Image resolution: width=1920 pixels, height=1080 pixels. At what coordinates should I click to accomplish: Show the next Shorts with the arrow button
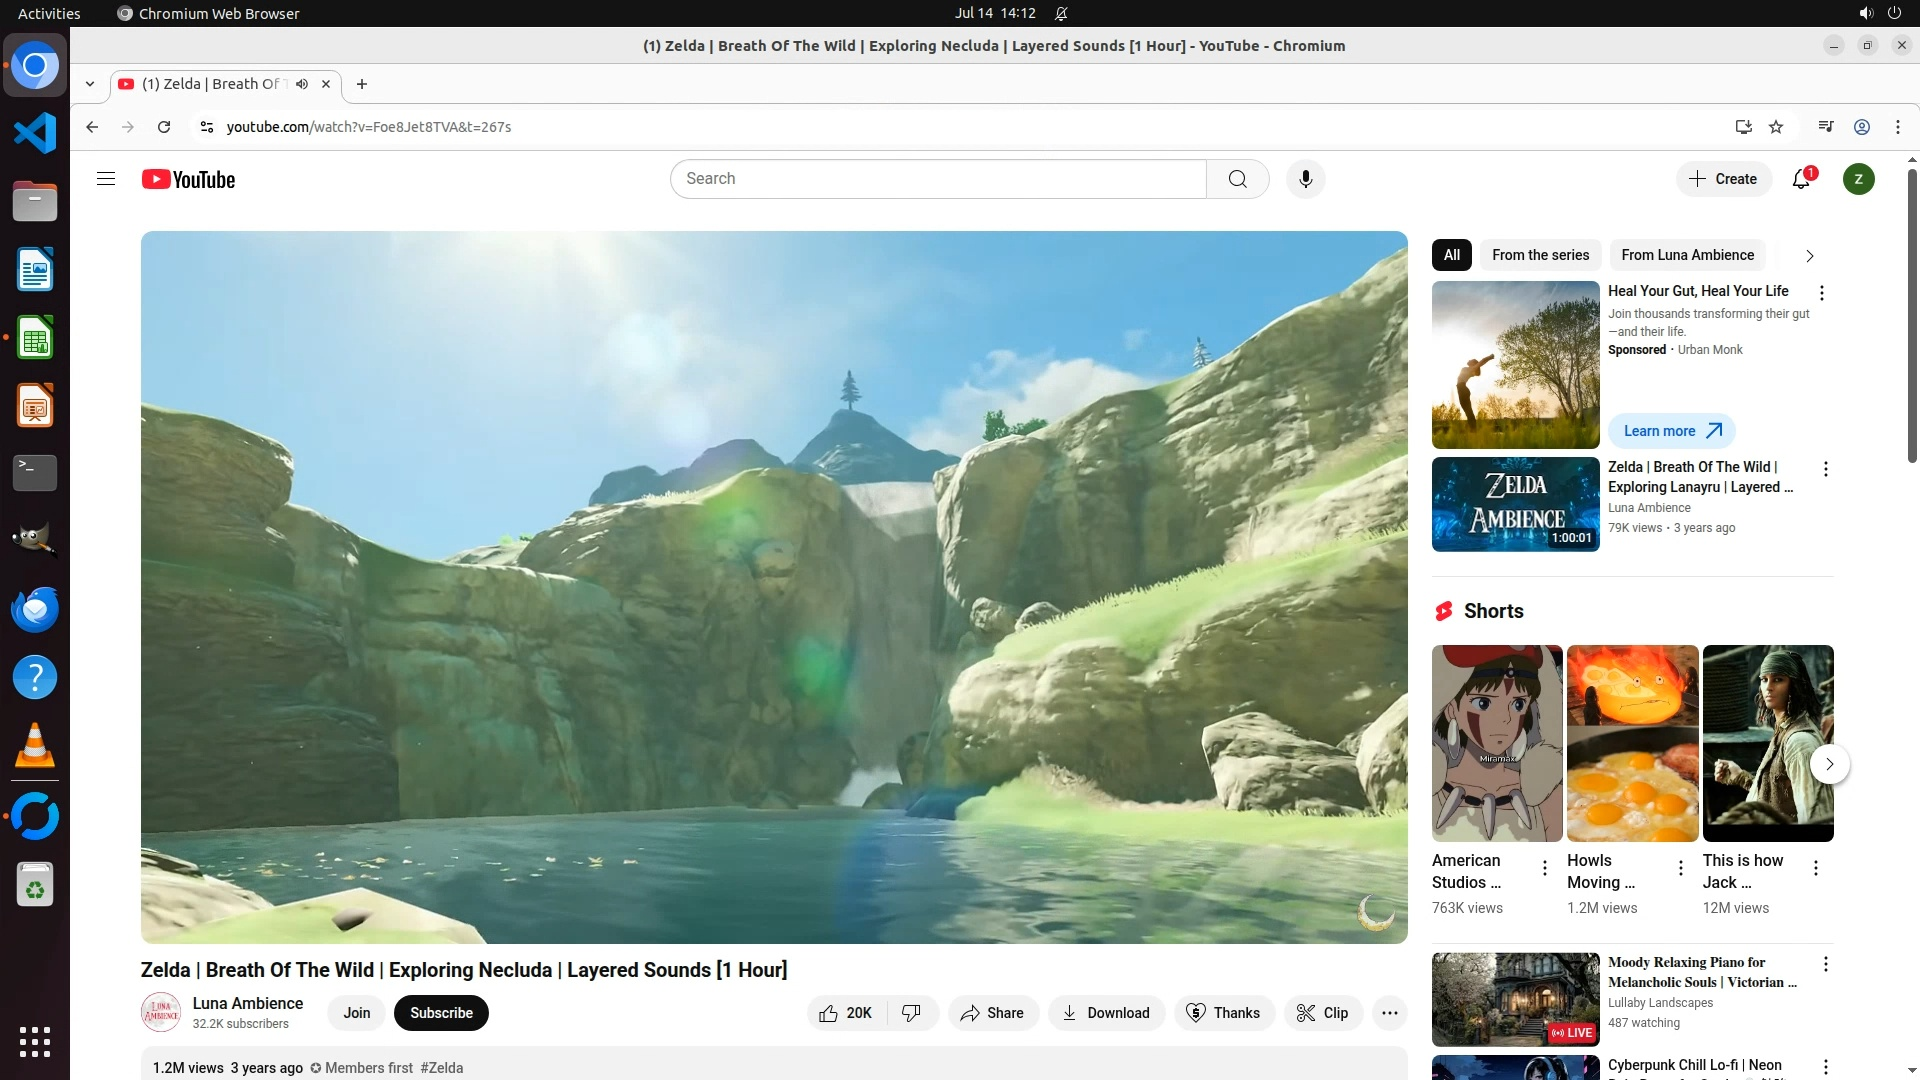click(x=1829, y=764)
